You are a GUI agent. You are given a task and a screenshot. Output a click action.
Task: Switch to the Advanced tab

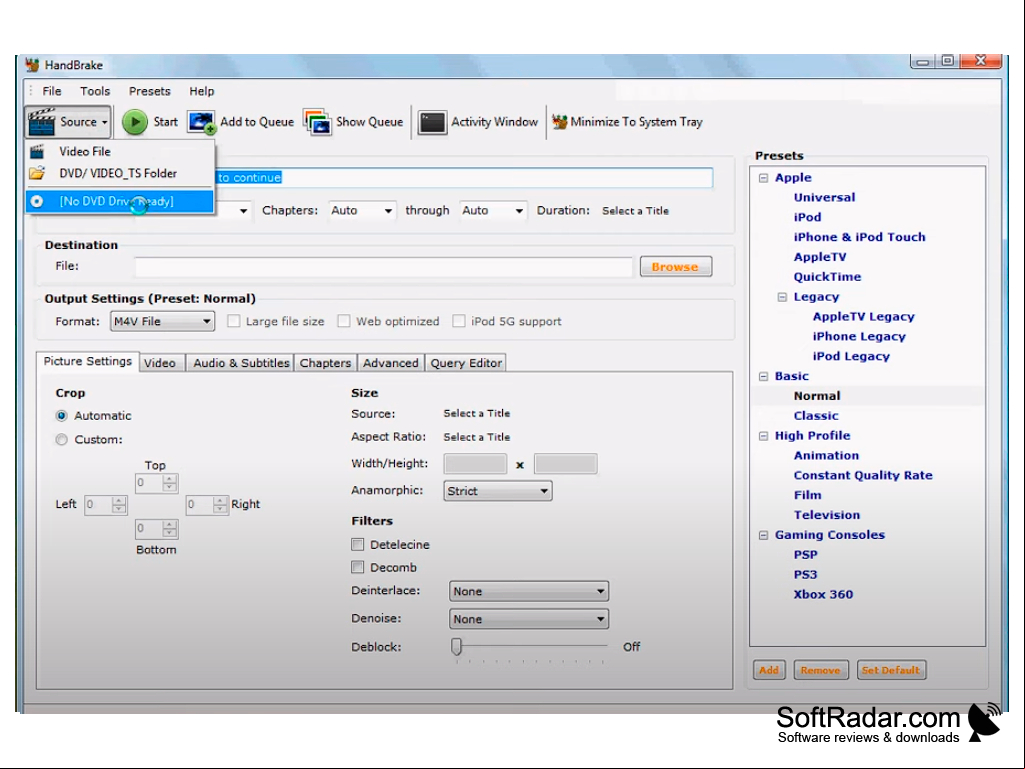click(391, 363)
